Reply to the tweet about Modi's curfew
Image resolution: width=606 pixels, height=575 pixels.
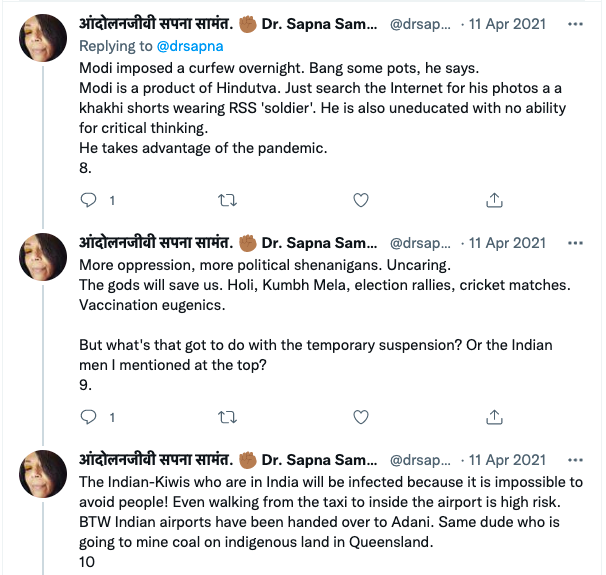88,200
